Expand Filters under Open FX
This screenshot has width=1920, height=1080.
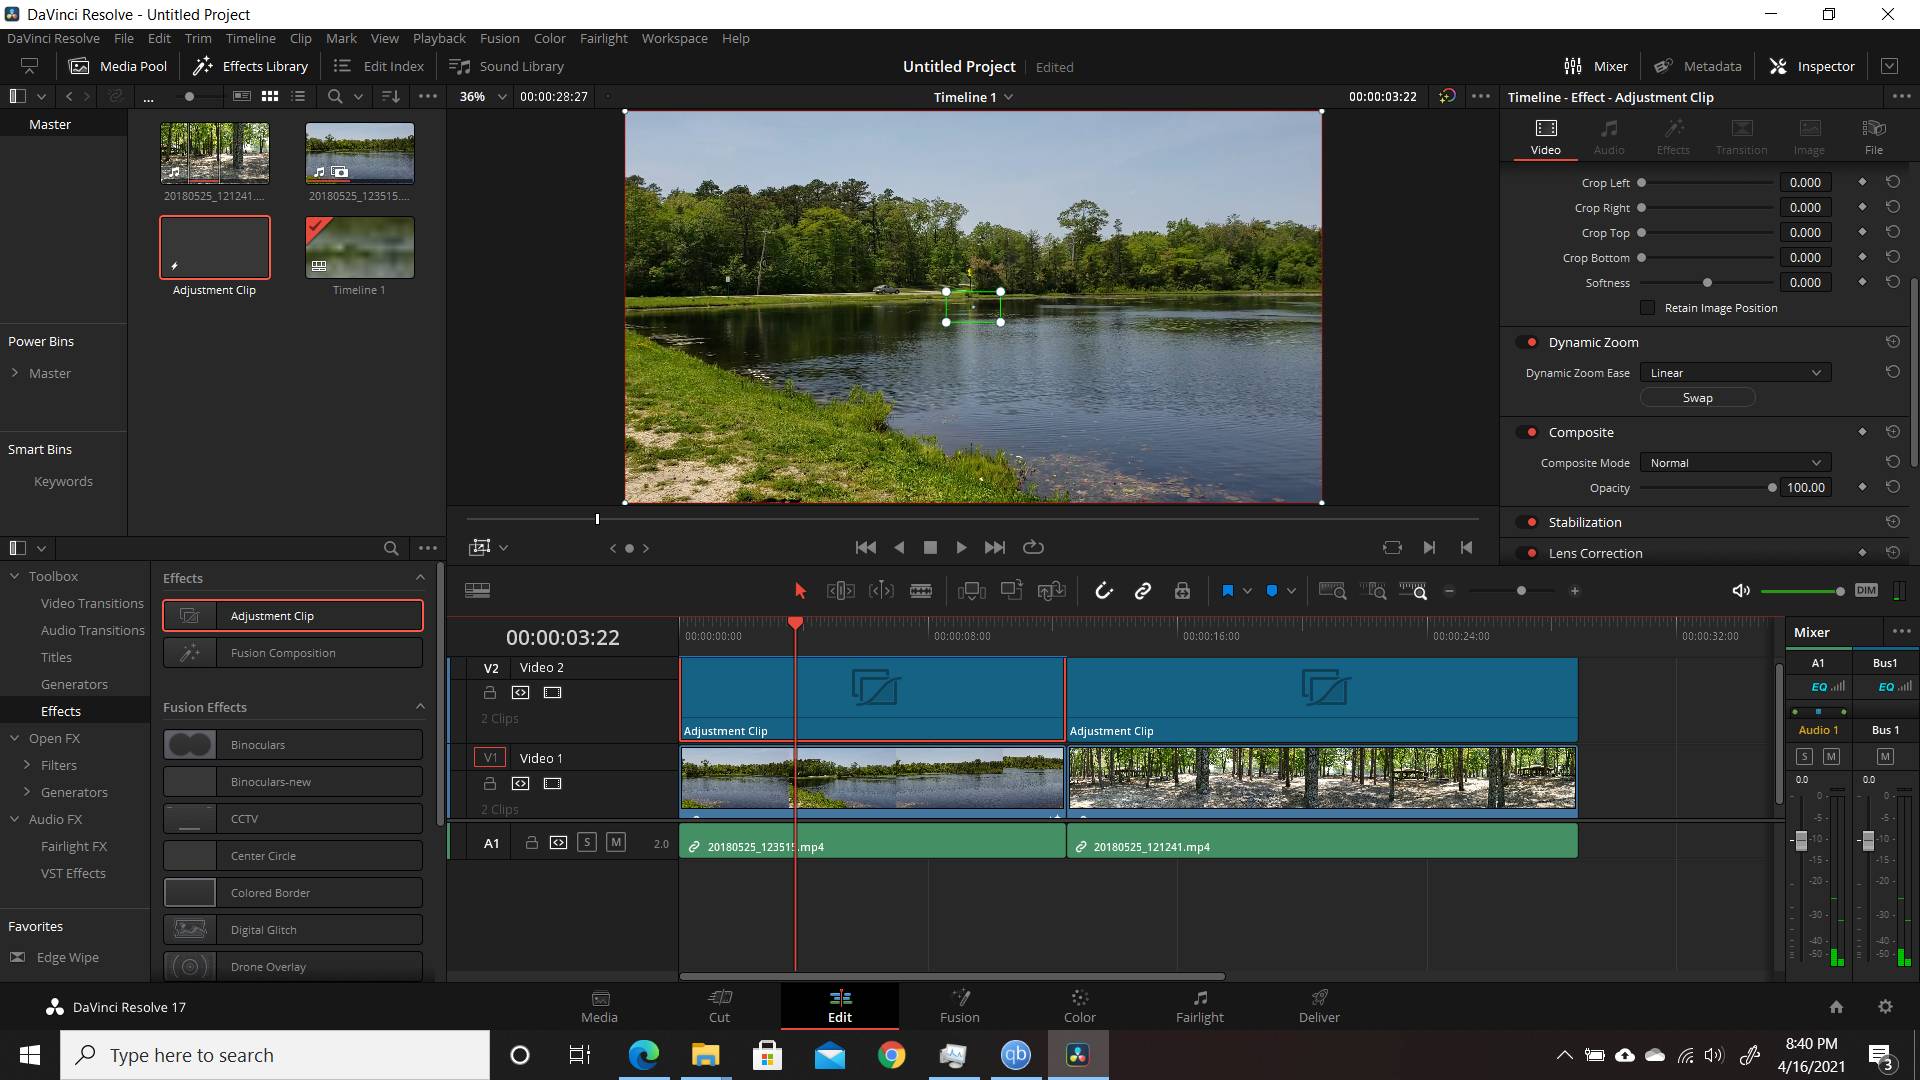pos(27,765)
